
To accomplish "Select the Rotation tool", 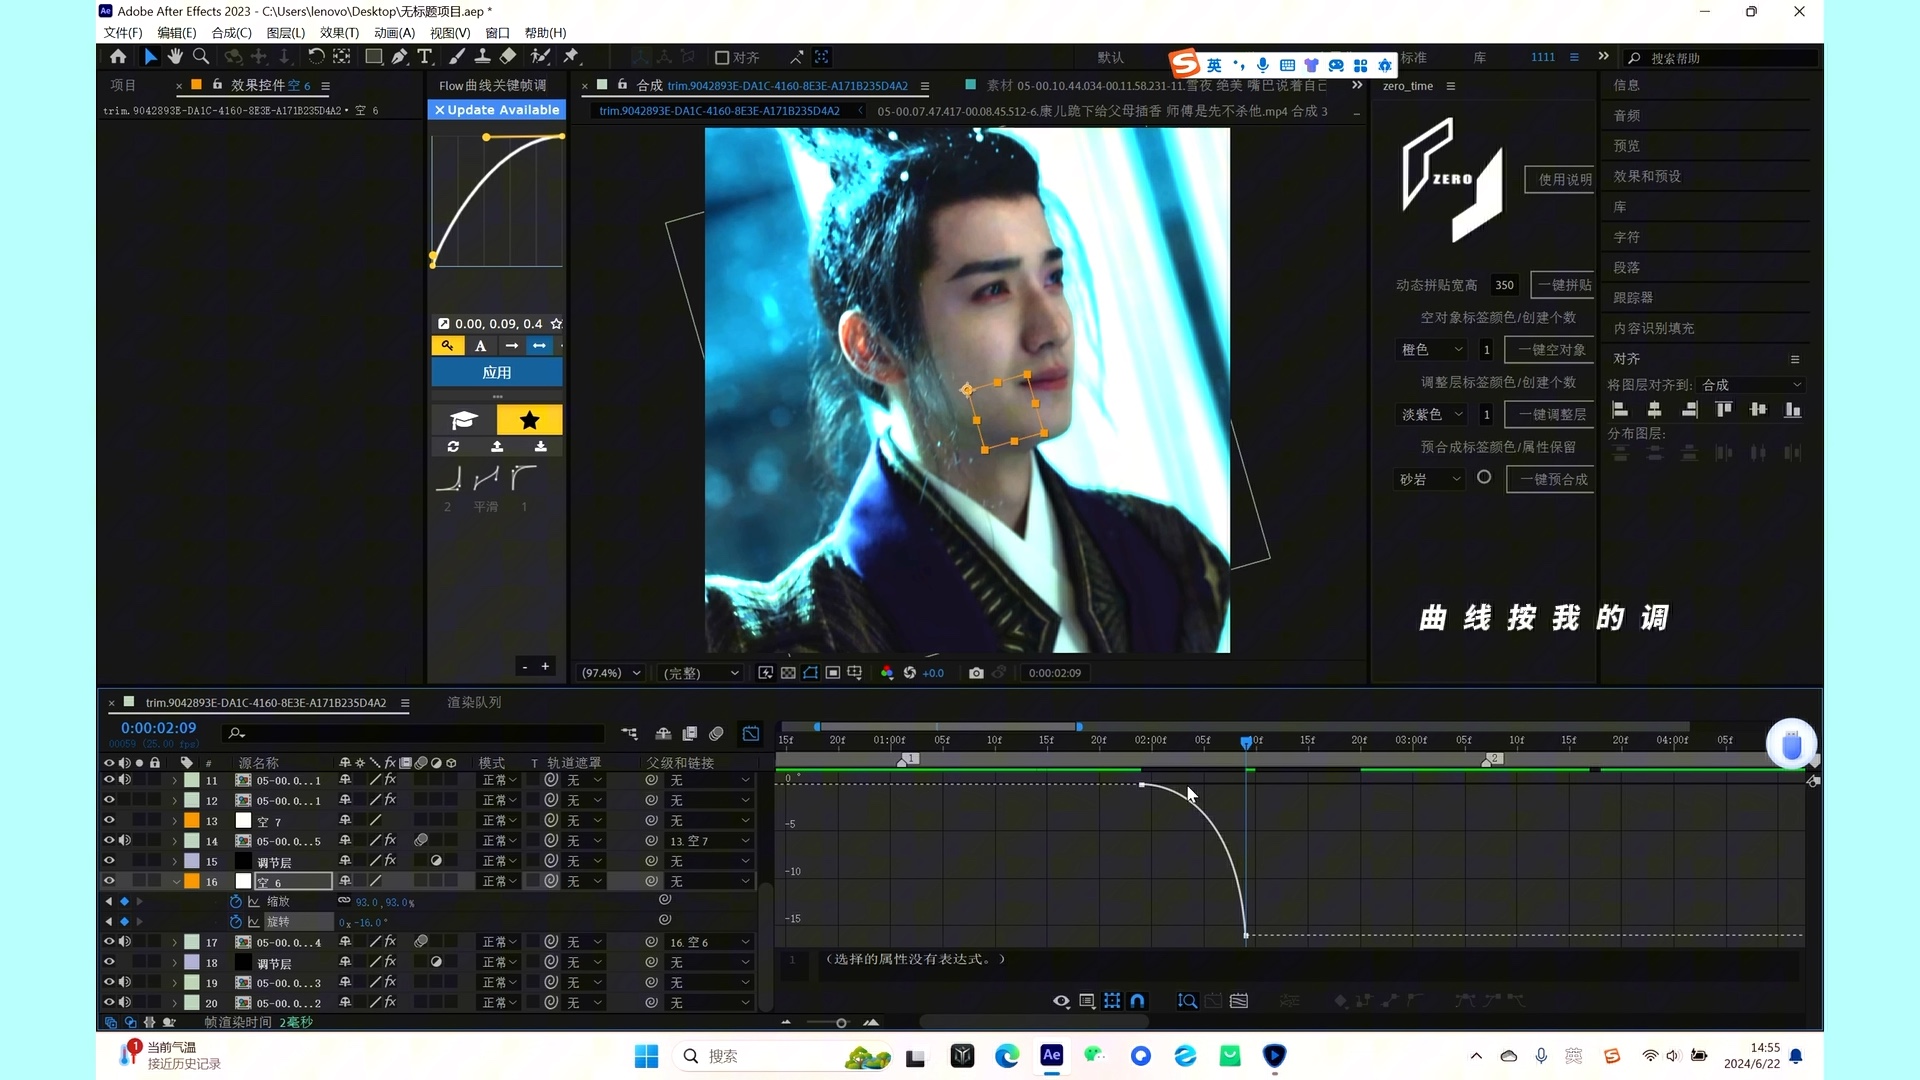I will (x=315, y=57).
